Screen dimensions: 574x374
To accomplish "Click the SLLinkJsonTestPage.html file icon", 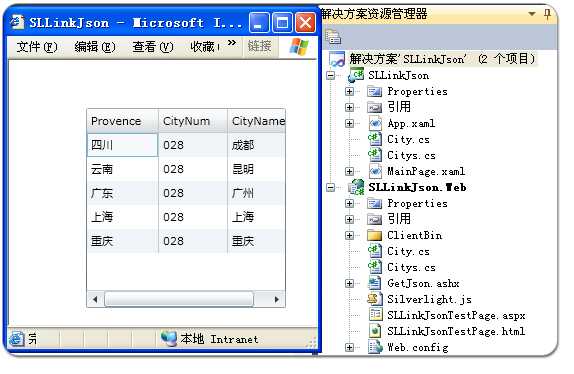I will 376,331.
